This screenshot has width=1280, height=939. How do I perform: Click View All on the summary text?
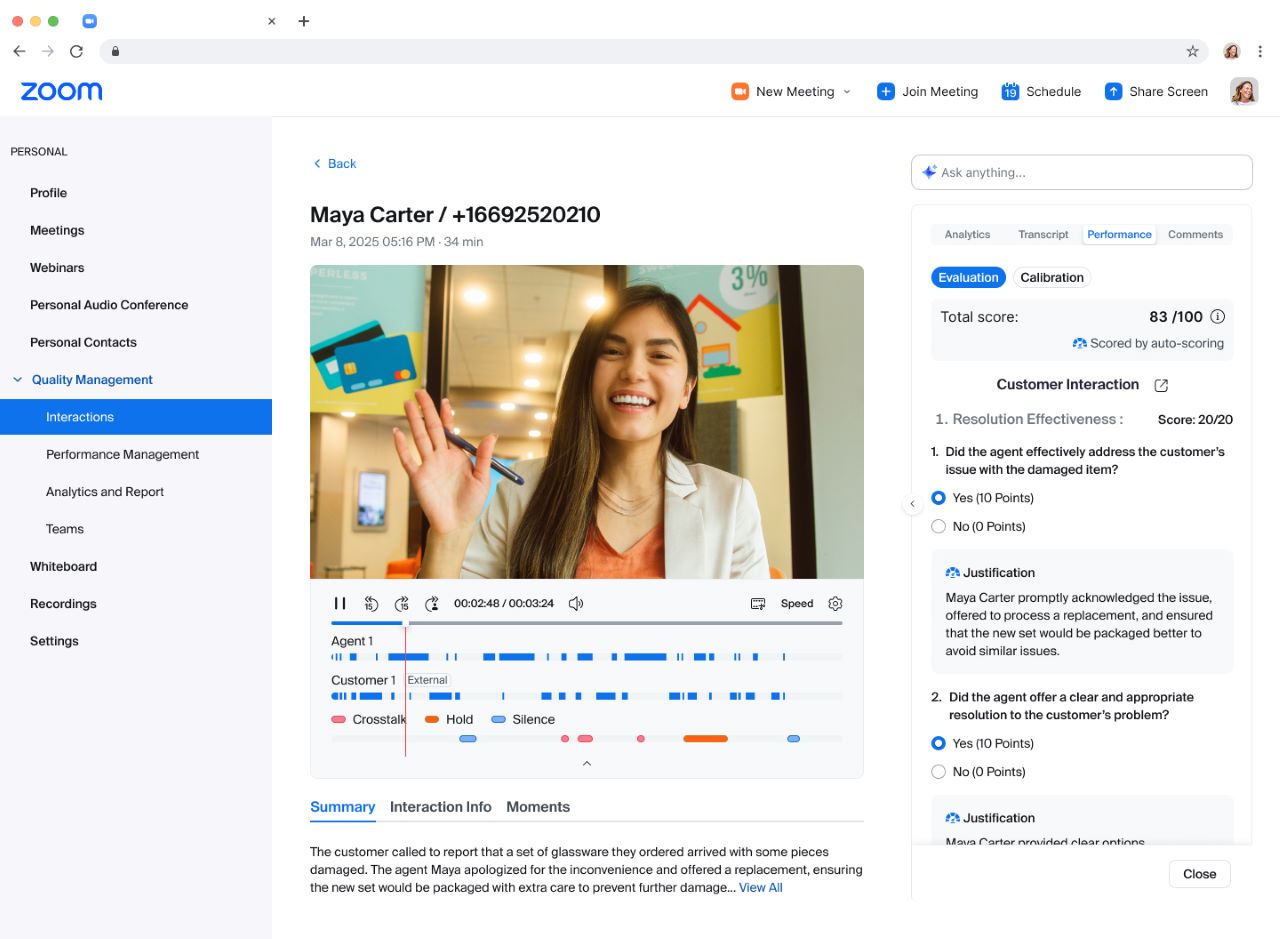(x=760, y=887)
